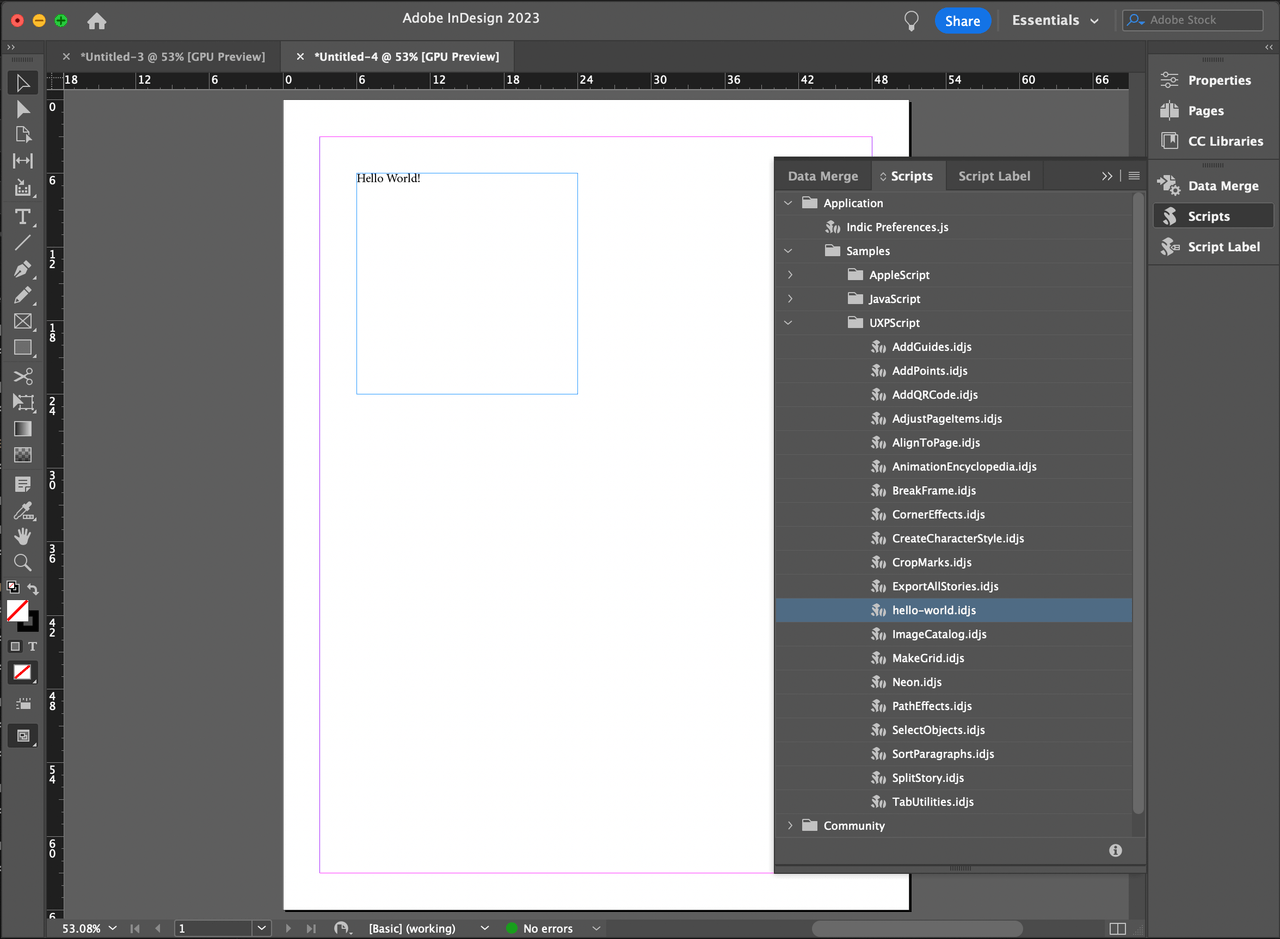Screen dimensions: 1280x939
Task: Open the Essentials workspace dropdown
Action: point(1055,20)
